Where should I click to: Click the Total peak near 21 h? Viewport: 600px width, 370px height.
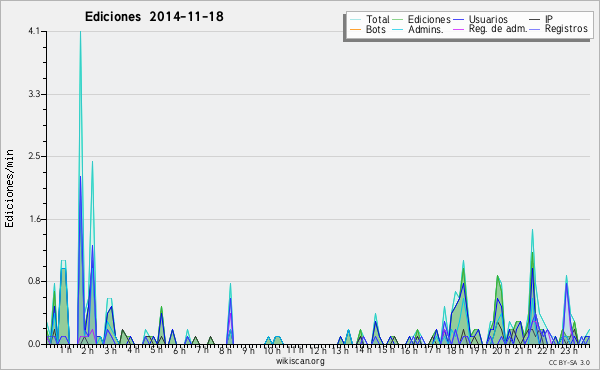click(x=532, y=230)
